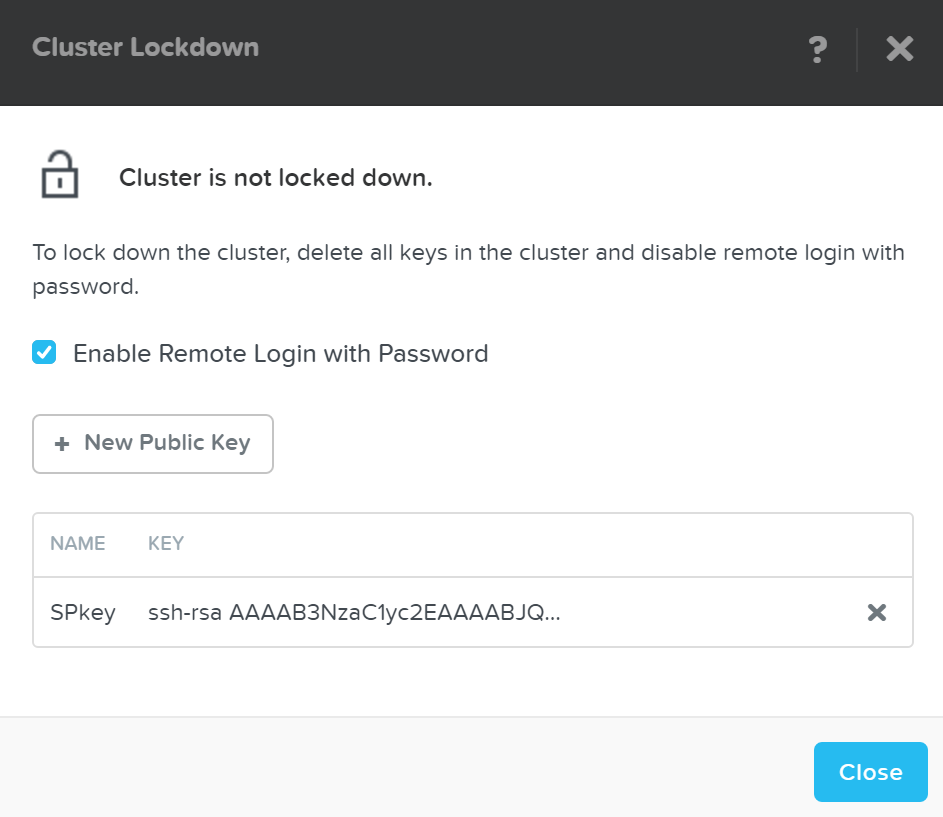Click the question mark next to the dialog divider
This screenshot has height=817, width=943.
click(818, 49)
